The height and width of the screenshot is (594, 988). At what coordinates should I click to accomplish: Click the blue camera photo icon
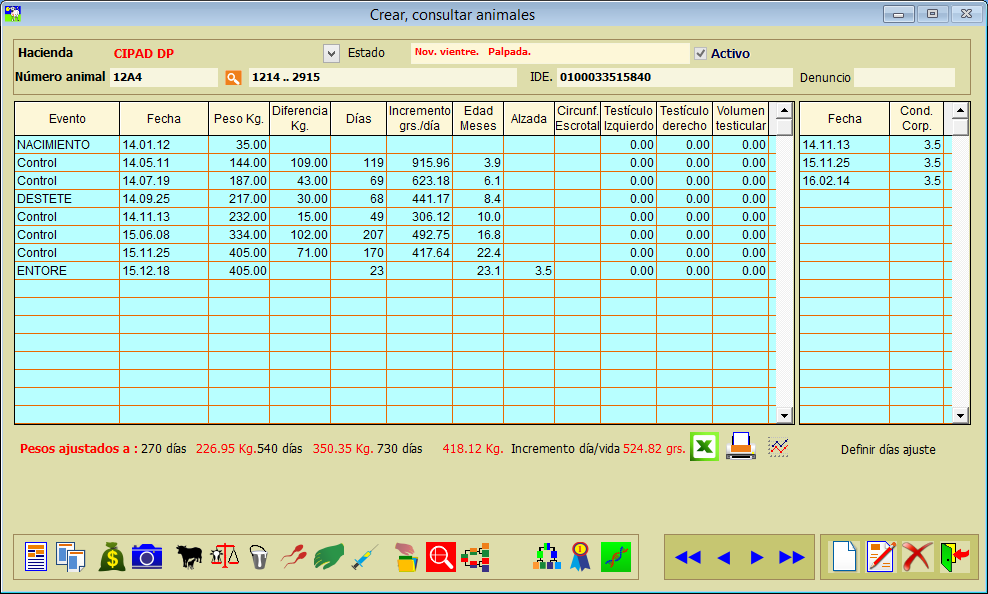pos(147,556)
